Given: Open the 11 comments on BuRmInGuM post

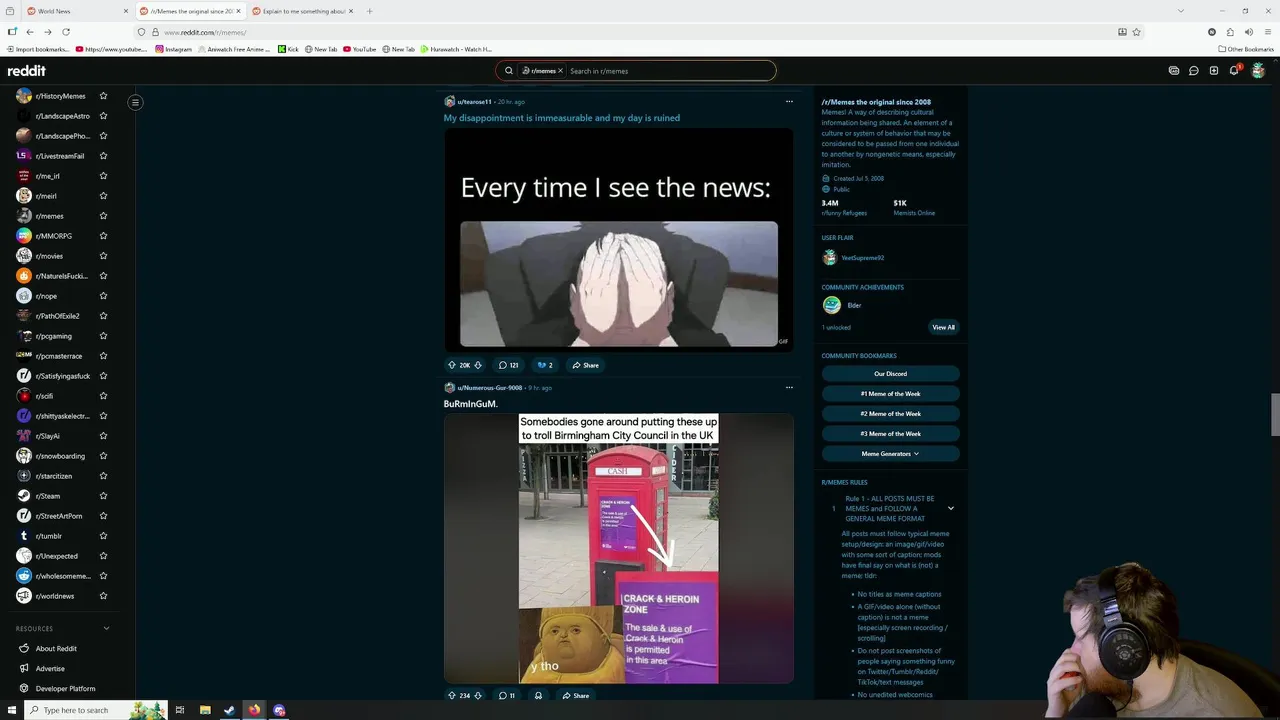Looking at the screenshot, I should coord(507,695).
